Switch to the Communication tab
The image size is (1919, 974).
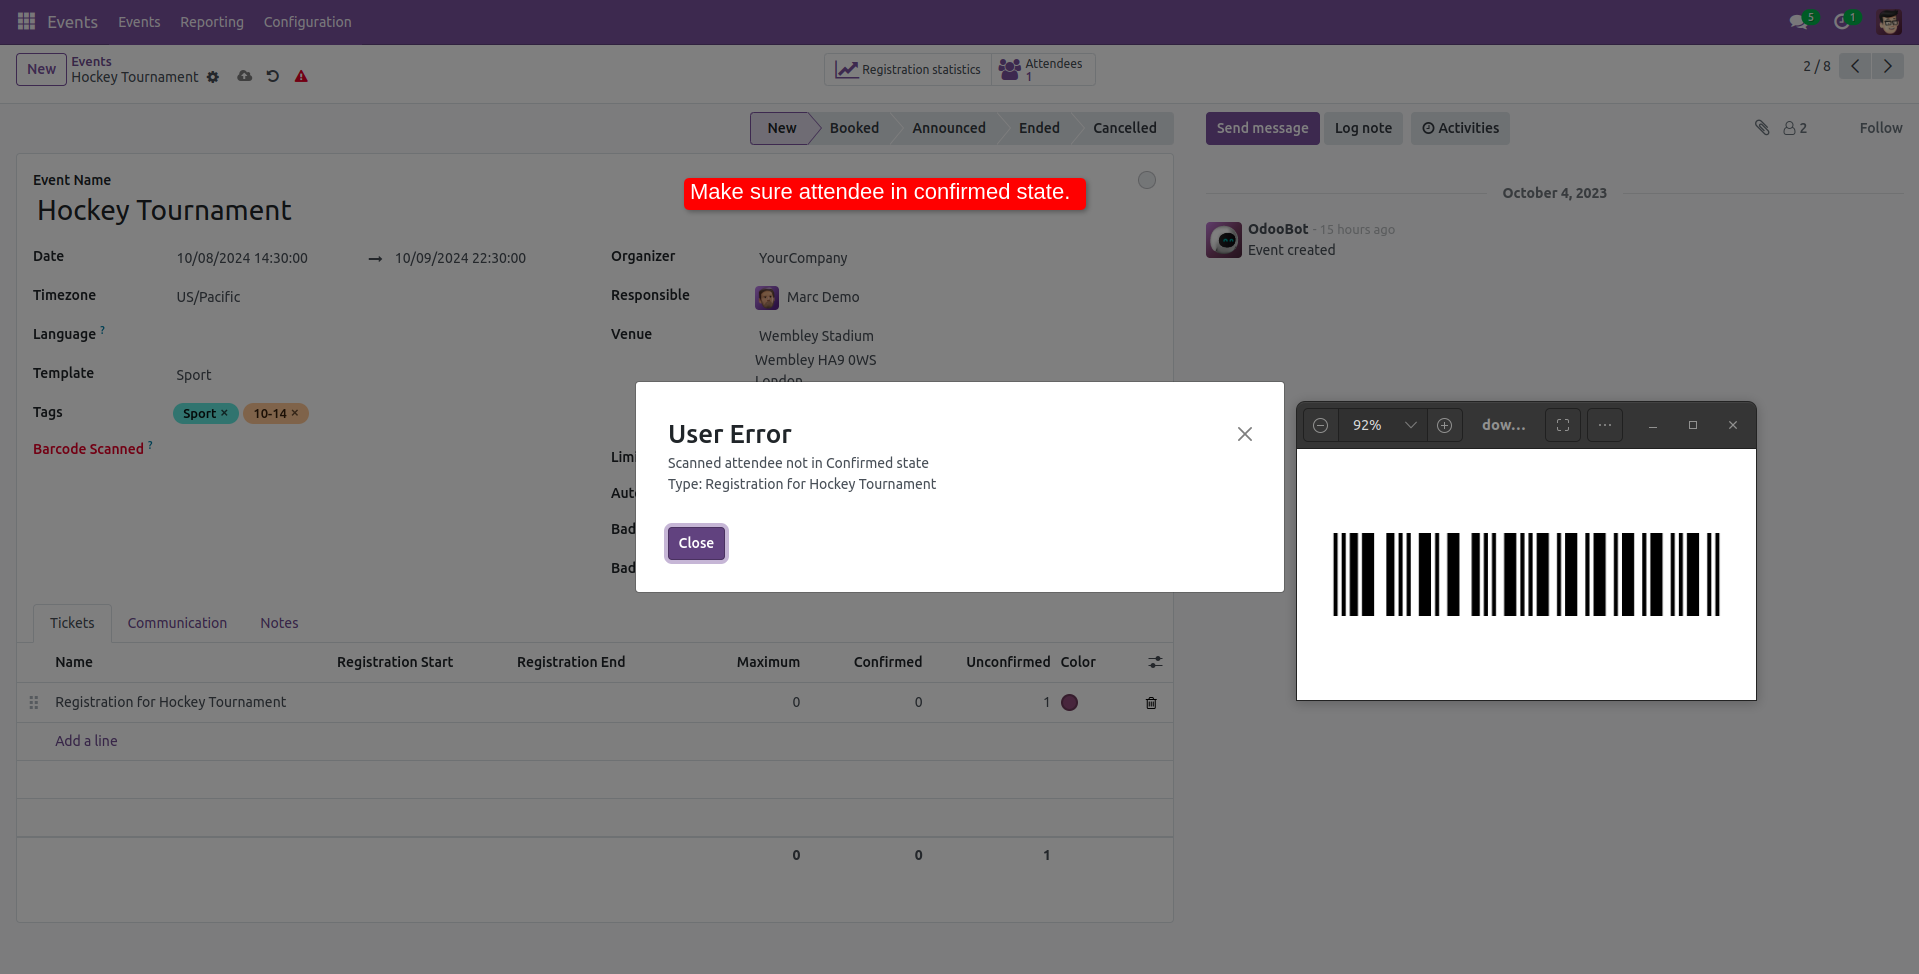177,623
